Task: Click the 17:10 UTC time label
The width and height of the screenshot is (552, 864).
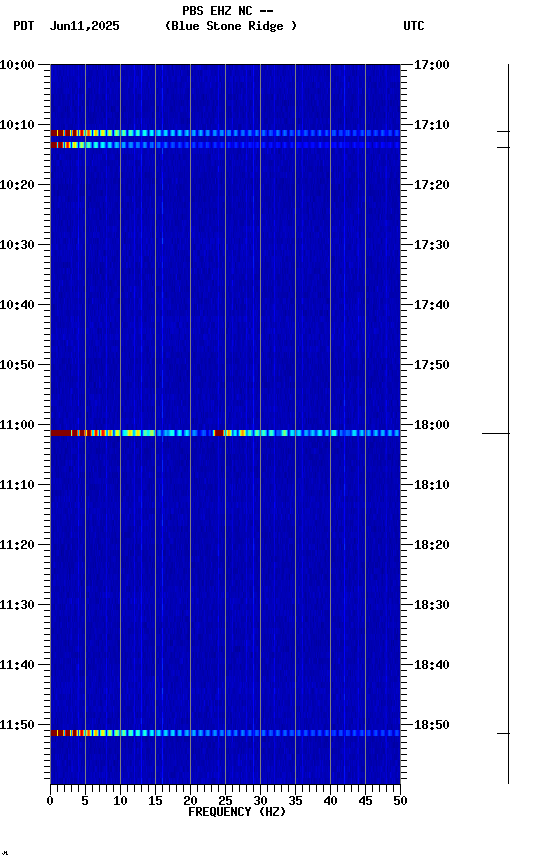Action: click(x=432, y=125)
